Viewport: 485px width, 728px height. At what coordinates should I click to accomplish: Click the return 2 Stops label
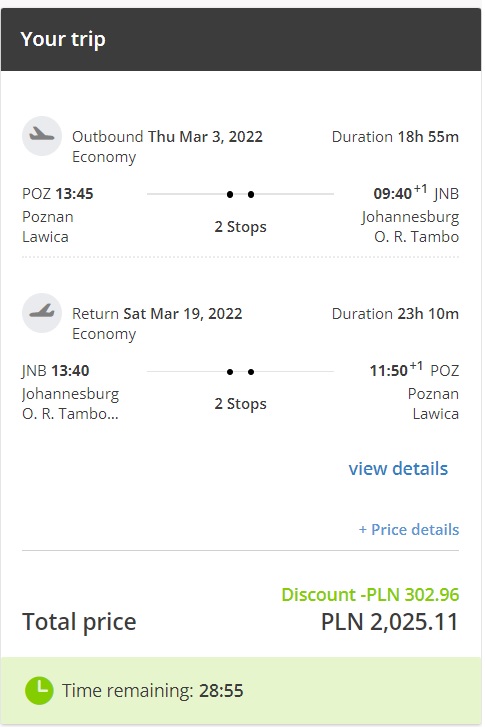(x=240, y=404)
